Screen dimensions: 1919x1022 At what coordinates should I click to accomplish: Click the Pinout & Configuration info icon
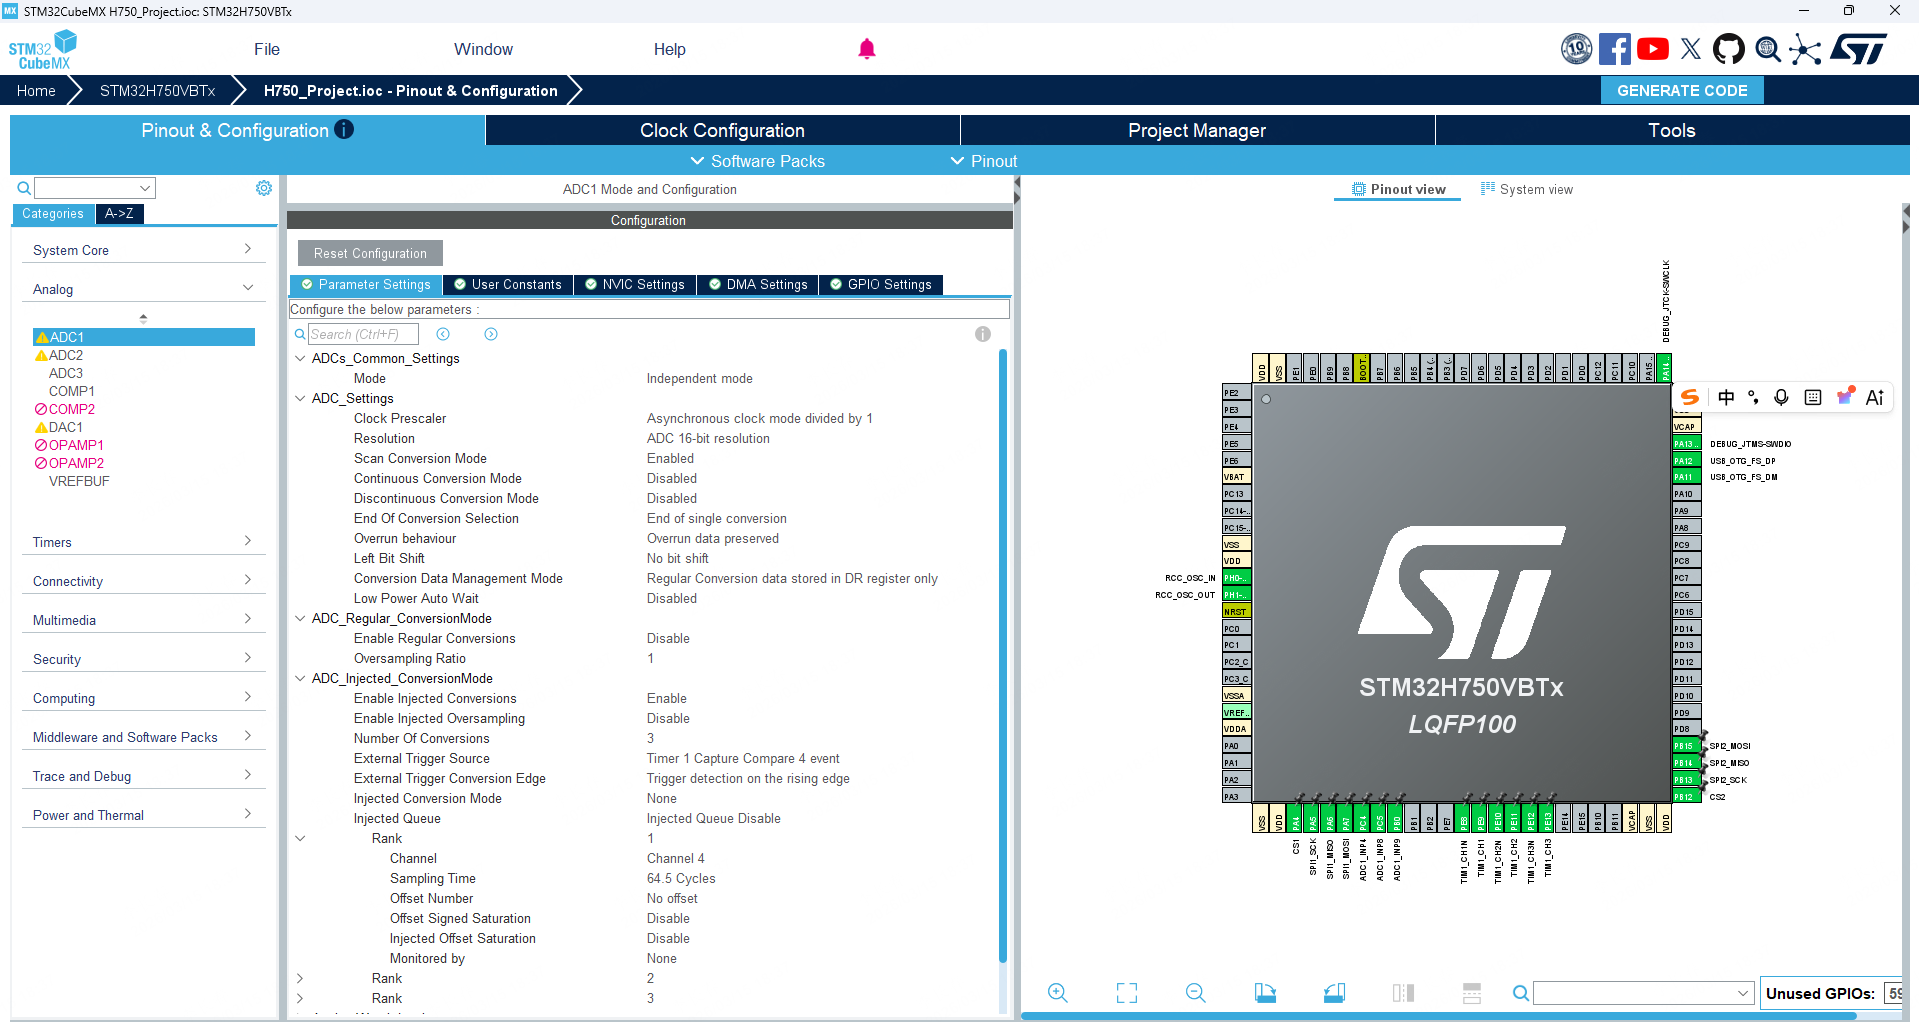344,129
